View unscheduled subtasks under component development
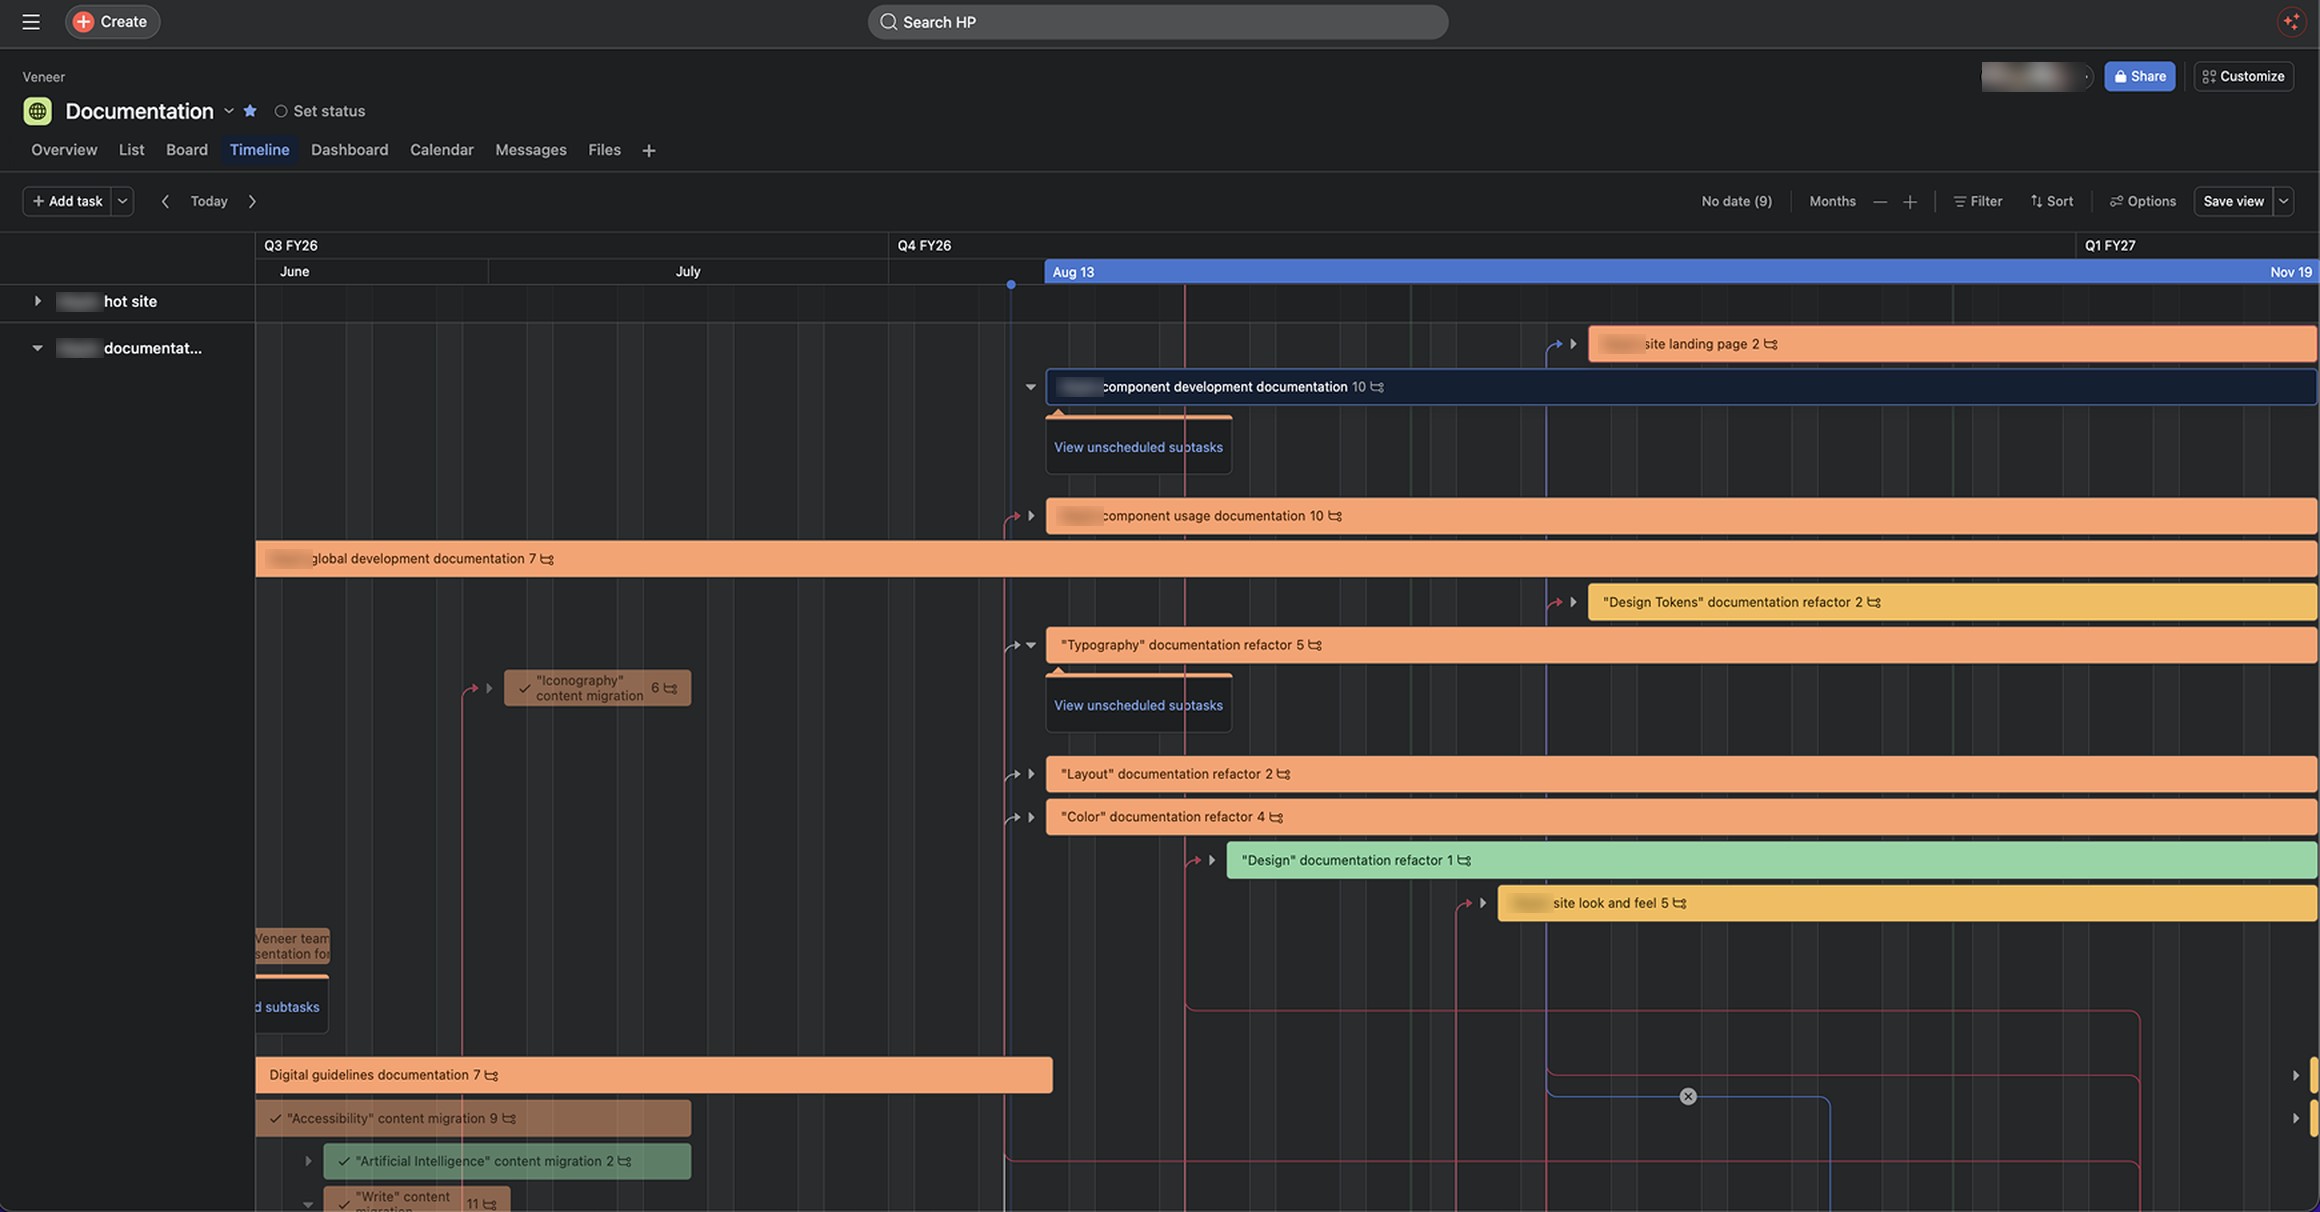The width and height of the screenshot is (2320, 1212). (1138, 447)
